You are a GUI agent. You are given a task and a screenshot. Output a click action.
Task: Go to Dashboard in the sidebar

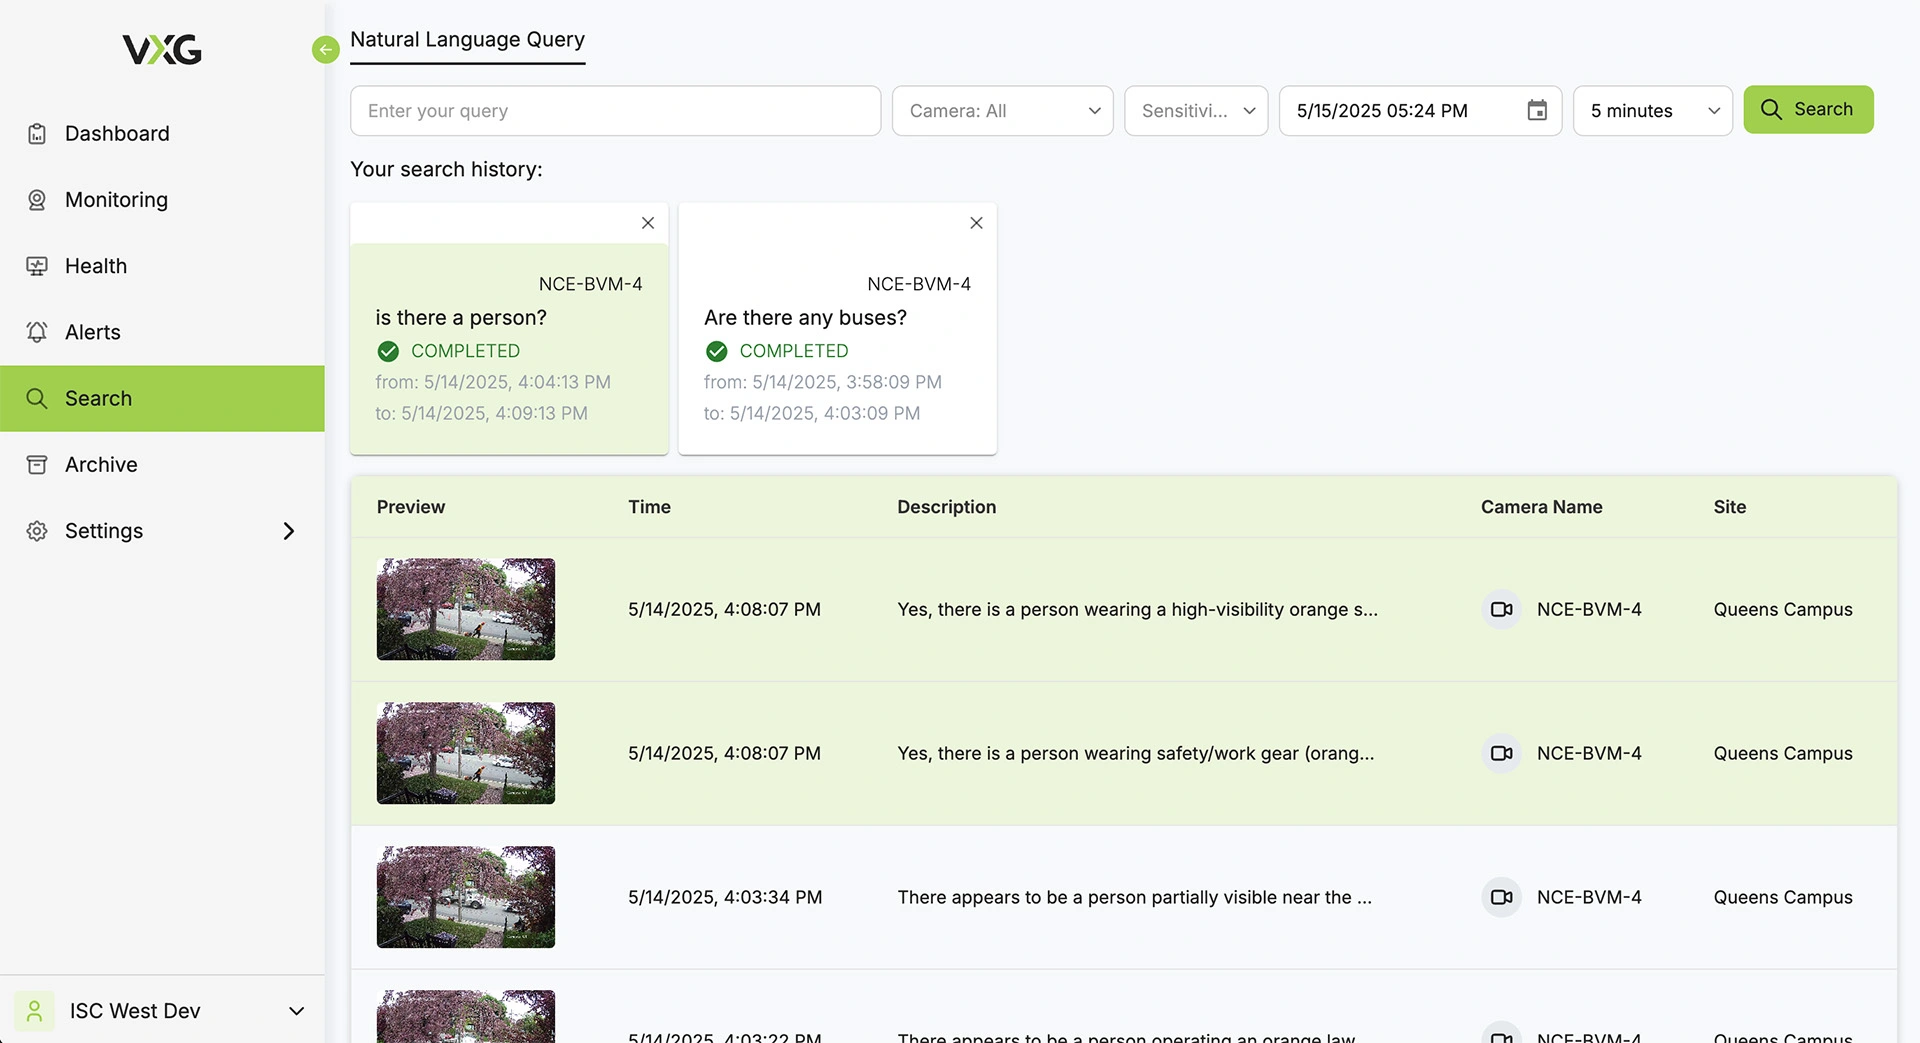click(117, 134)
